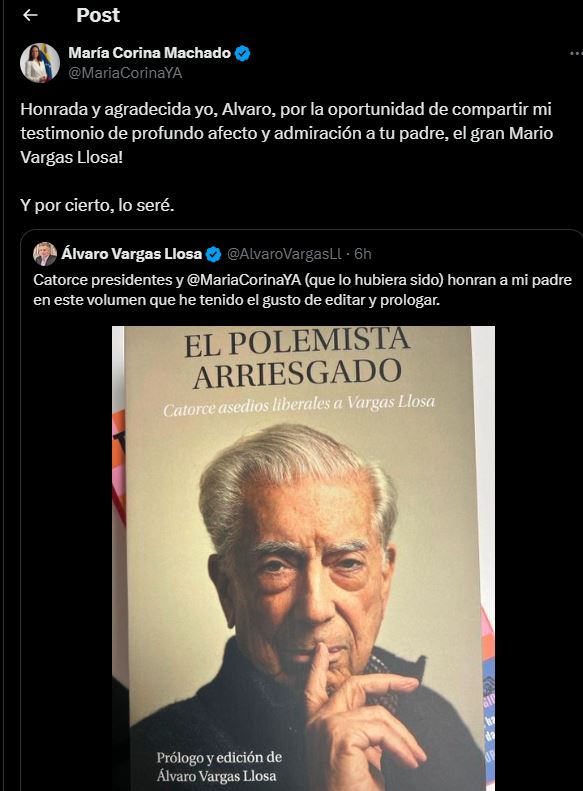Open the book cover photo

click(303, 558)
